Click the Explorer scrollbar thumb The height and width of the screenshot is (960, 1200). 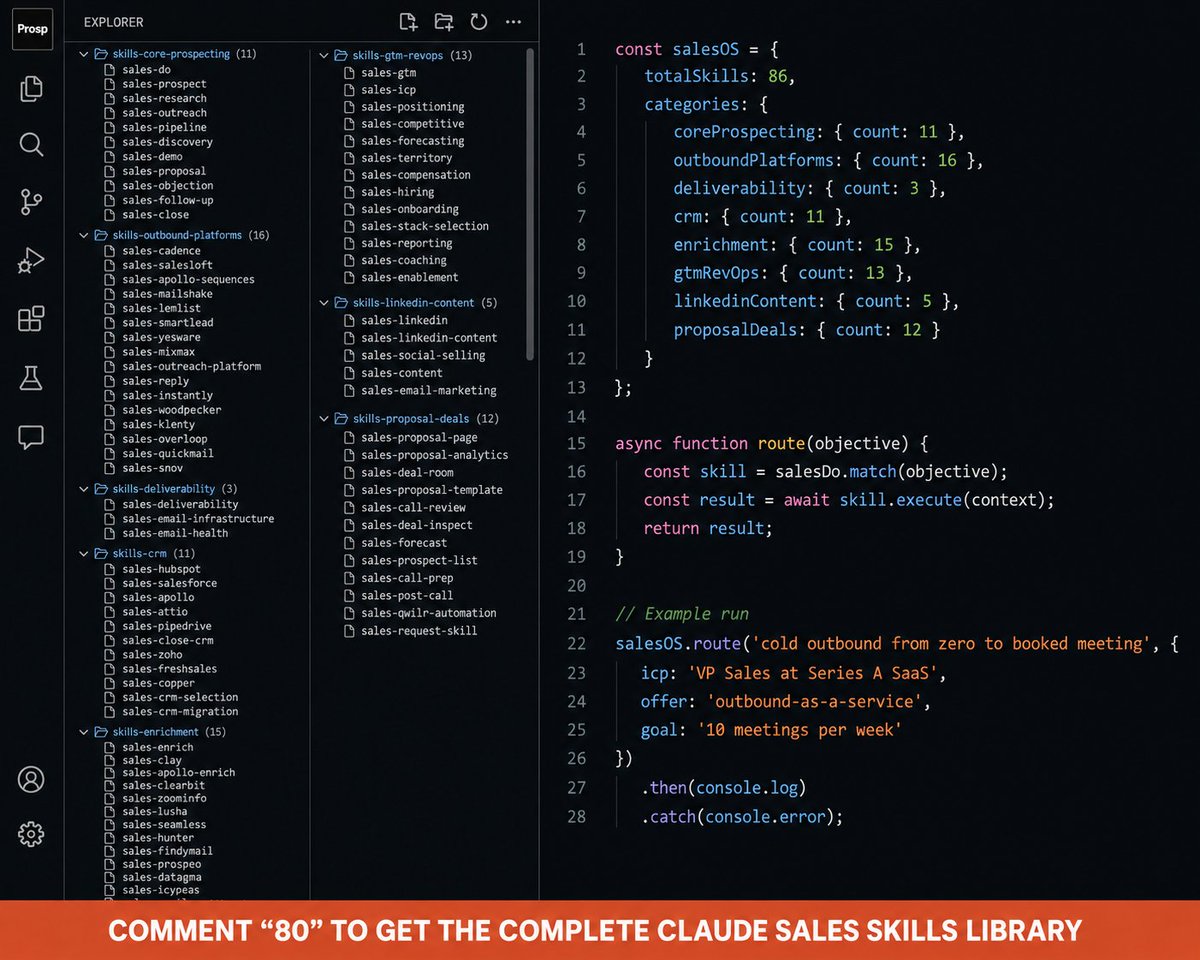(x=530, y=205)
